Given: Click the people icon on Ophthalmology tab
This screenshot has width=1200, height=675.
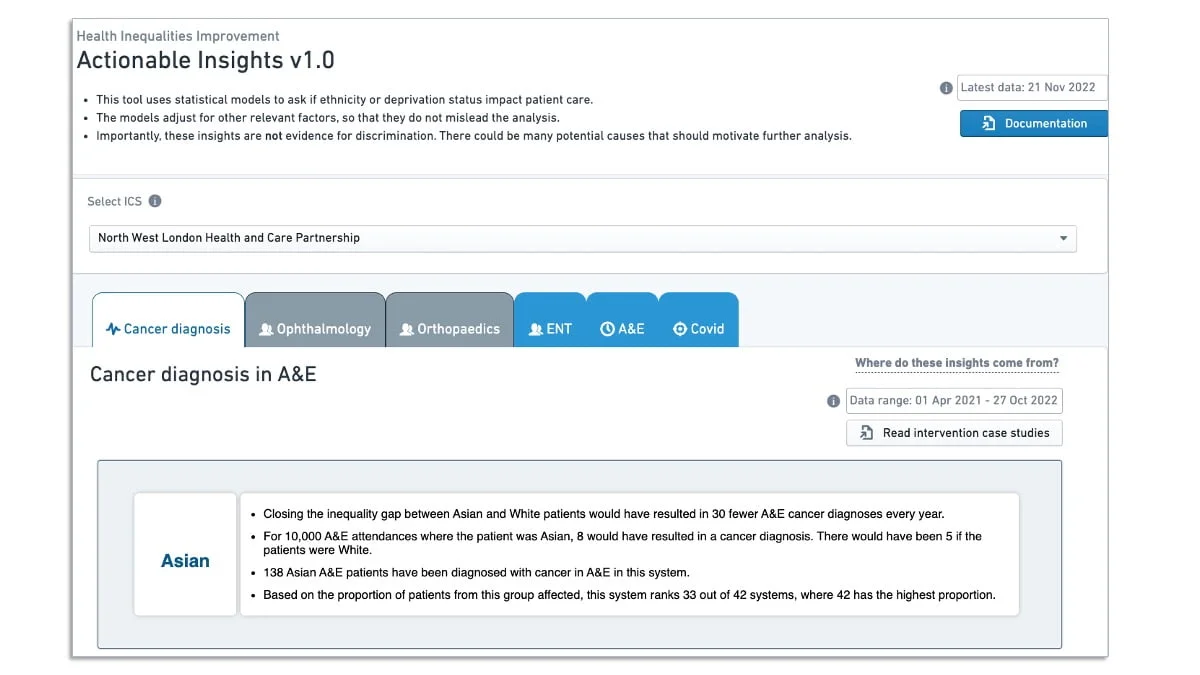Looking at the screenshot, I should pos(266,329).
